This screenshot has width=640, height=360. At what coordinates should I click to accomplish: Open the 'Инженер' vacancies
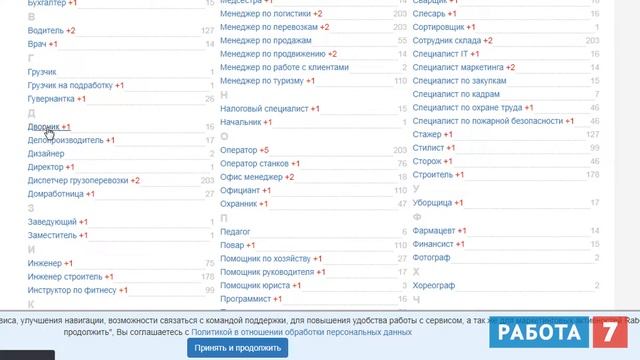(x=44, y=263)
